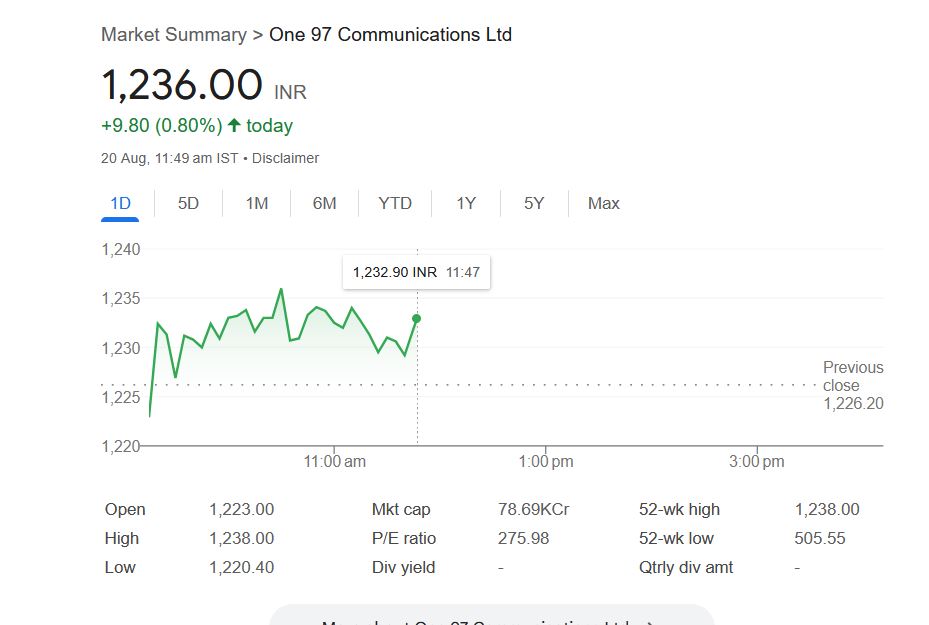Click the green data point at 11:47
Viewport: 929px width, 625px height.
(416, 318)
